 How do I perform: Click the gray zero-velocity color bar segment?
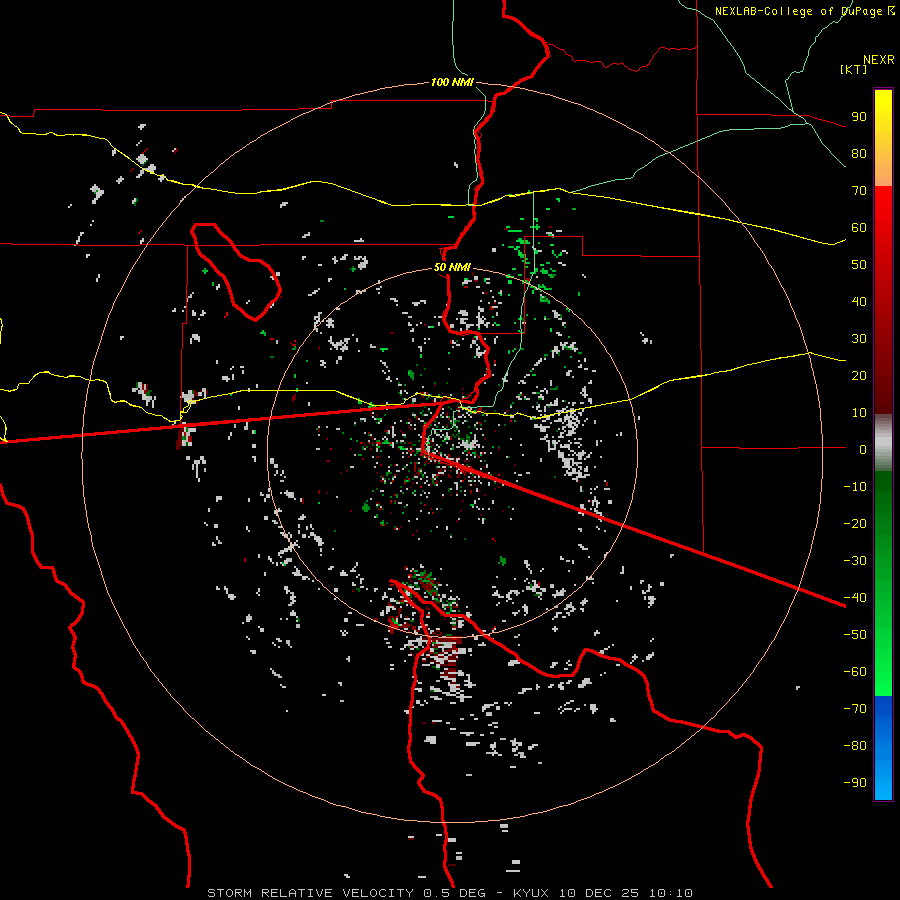click(883, 443)
